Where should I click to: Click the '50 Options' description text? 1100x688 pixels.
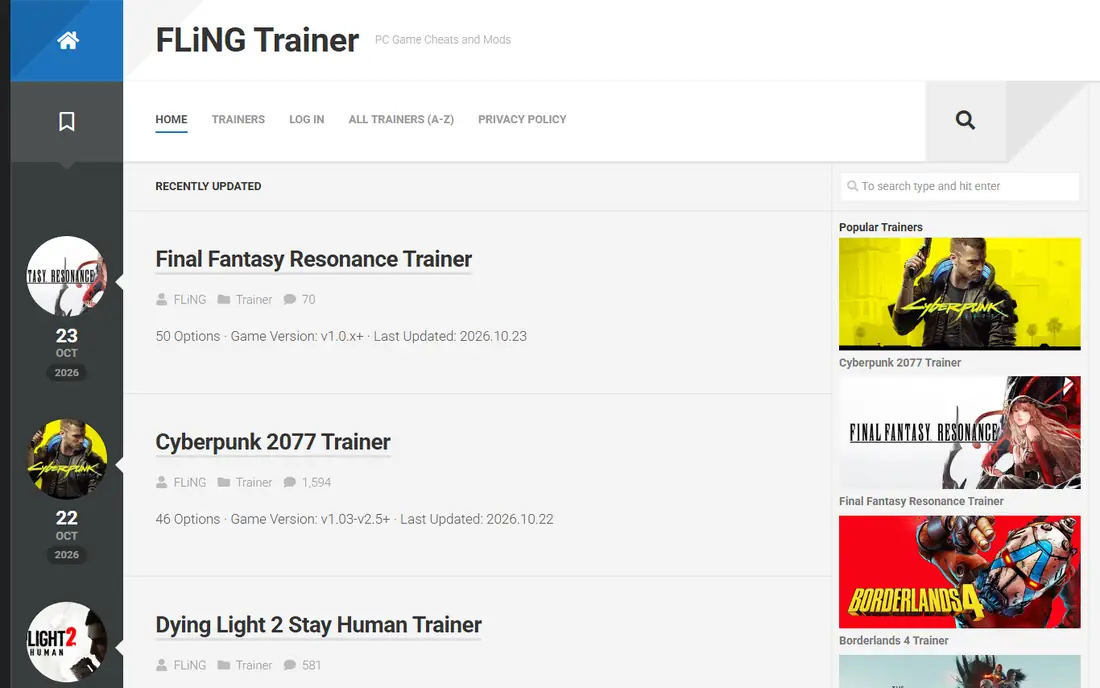341,336
